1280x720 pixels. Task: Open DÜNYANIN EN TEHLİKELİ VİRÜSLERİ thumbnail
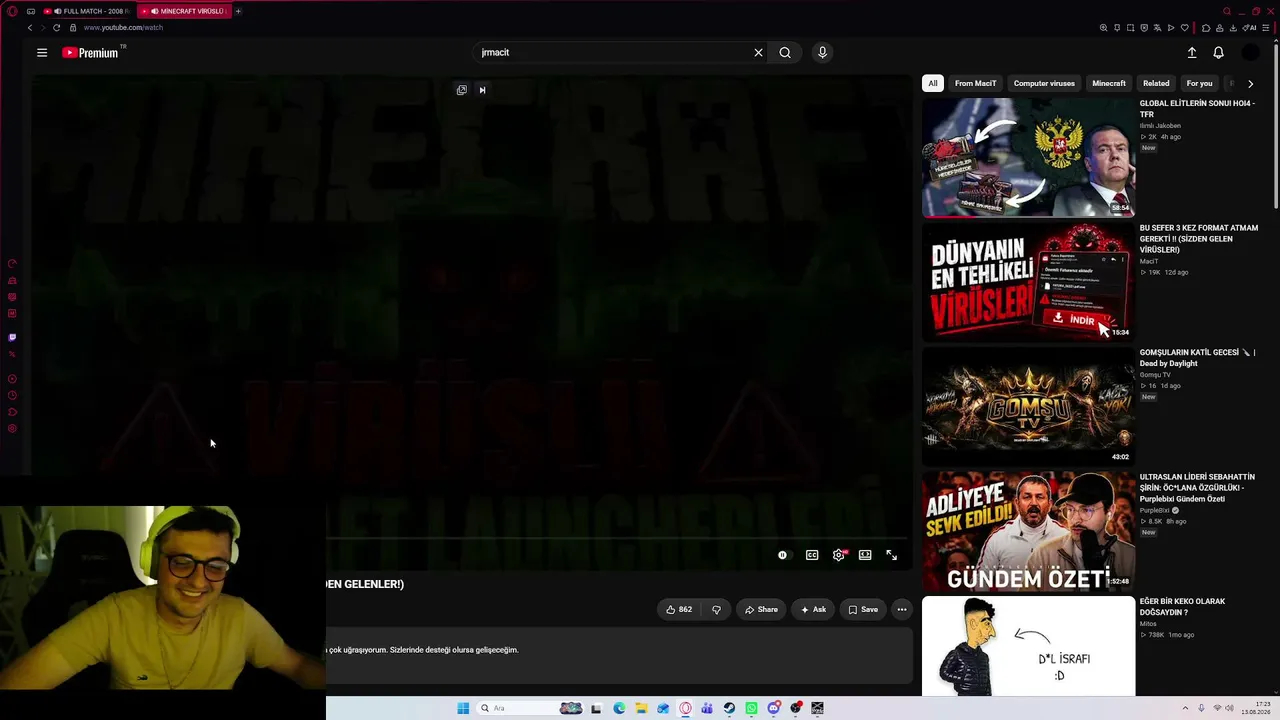(1028, 282)
